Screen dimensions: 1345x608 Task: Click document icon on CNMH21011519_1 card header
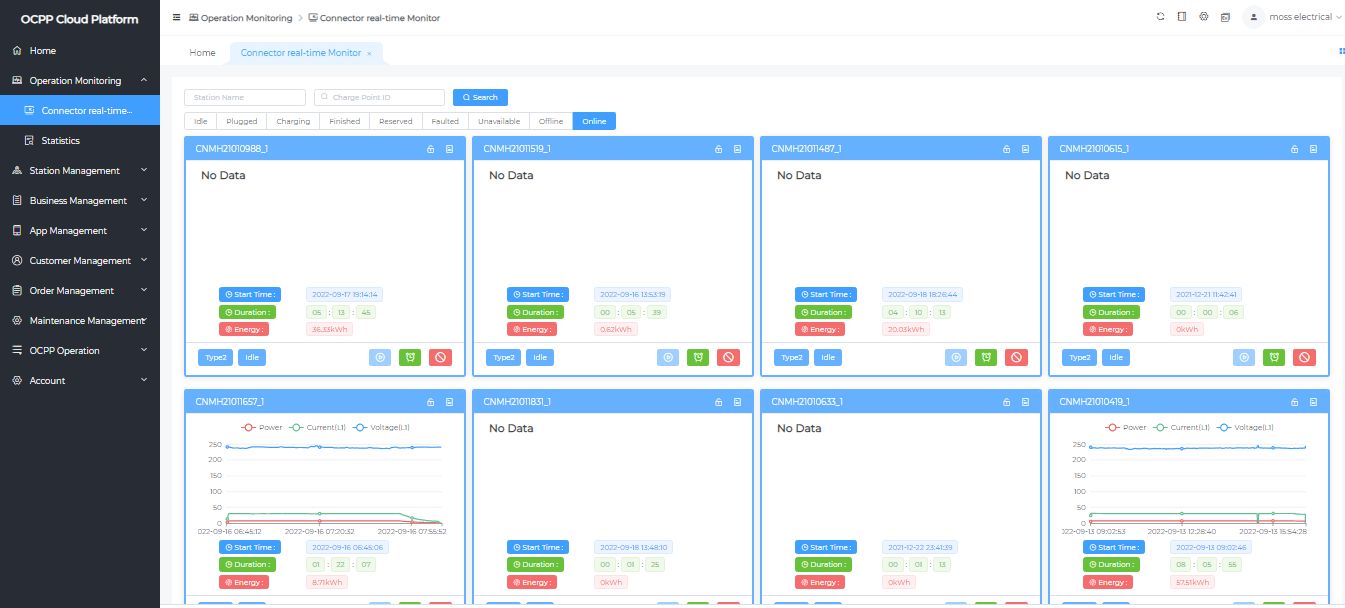click(738, 149)
